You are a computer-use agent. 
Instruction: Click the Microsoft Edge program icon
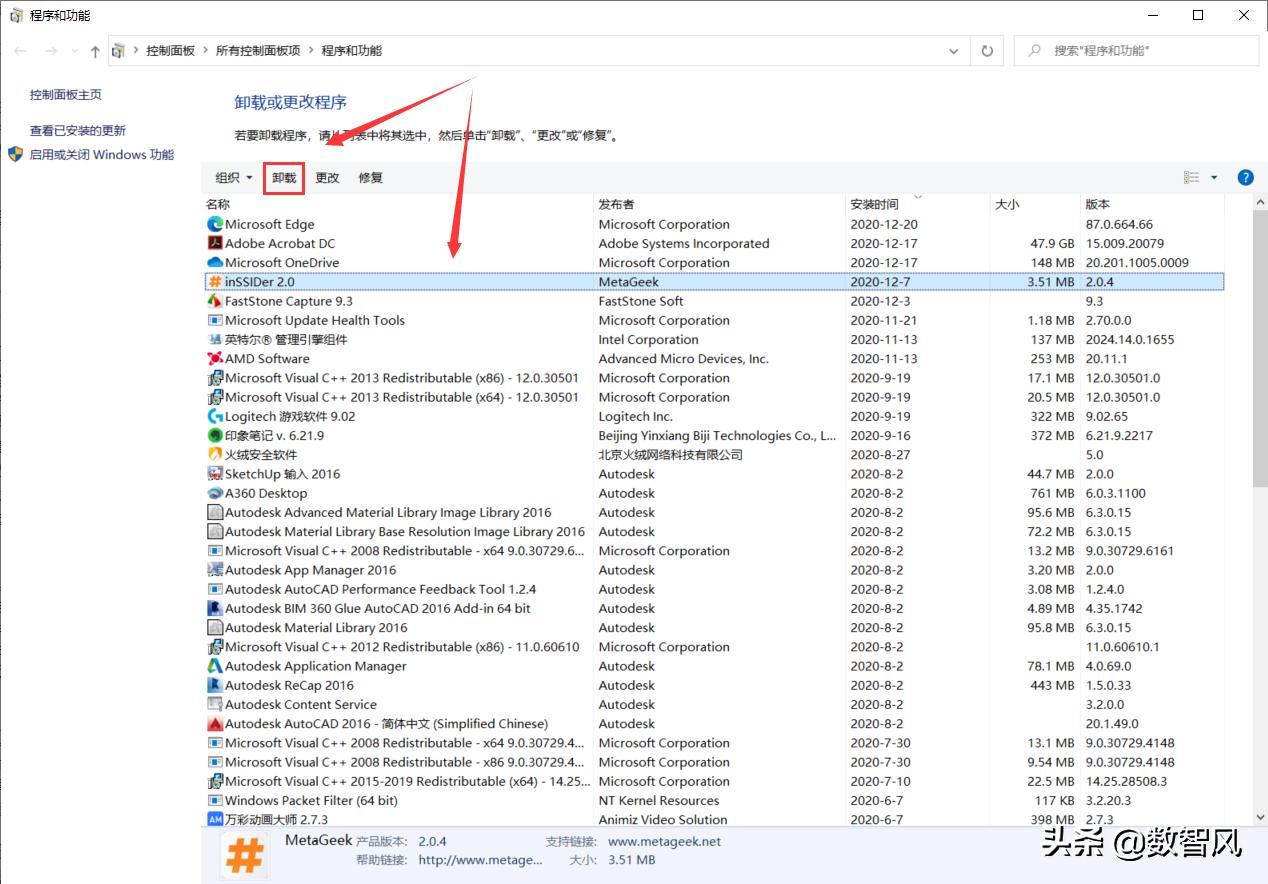pos(215,224)
